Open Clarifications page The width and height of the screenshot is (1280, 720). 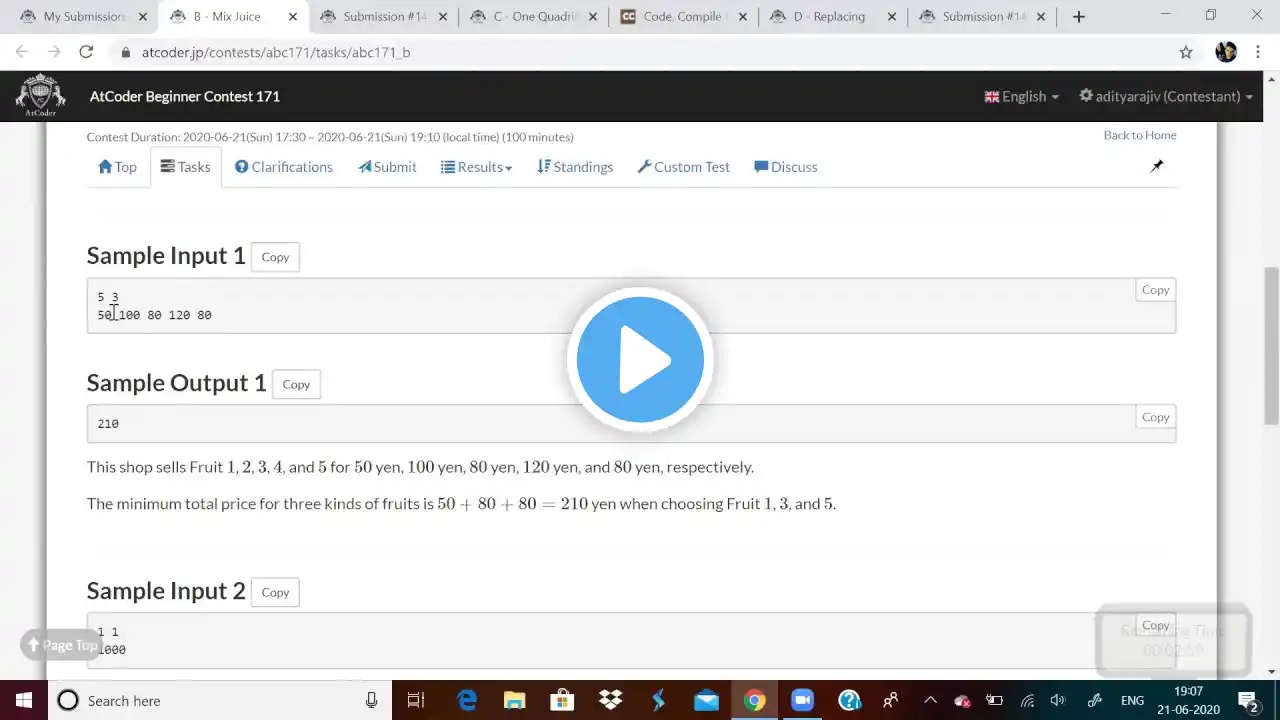pyautogui.click(x=284, y=167)
